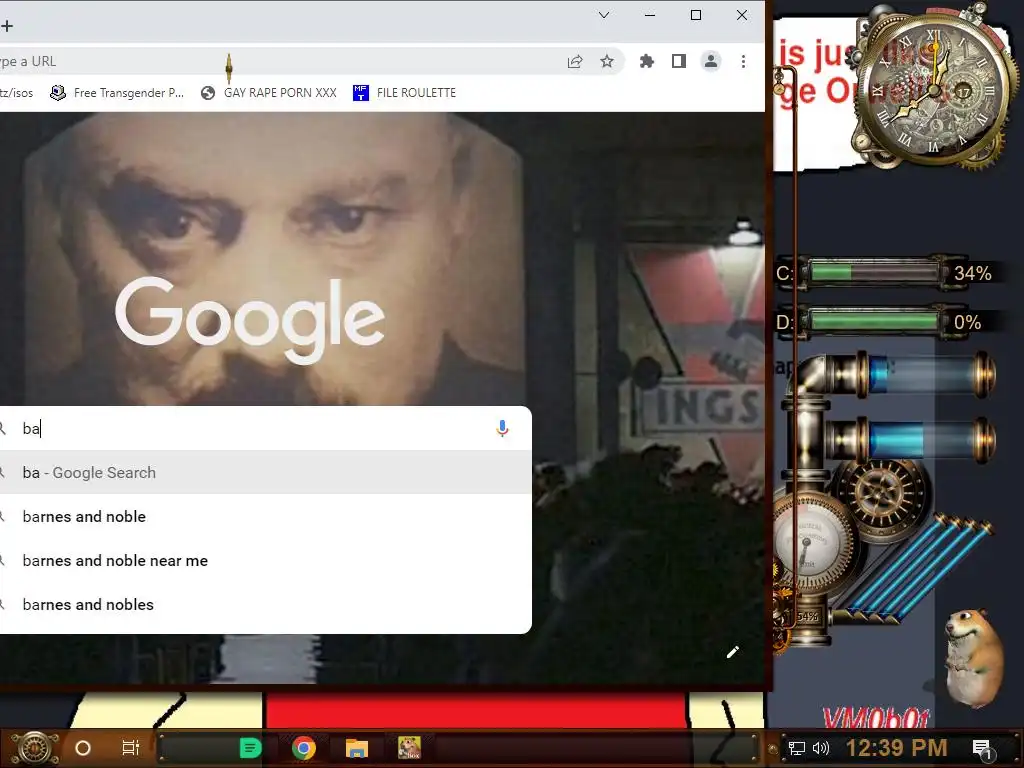Click the 12:39 PM taskbar clock
Viewport: 1024px width, 768px height.
897,748
